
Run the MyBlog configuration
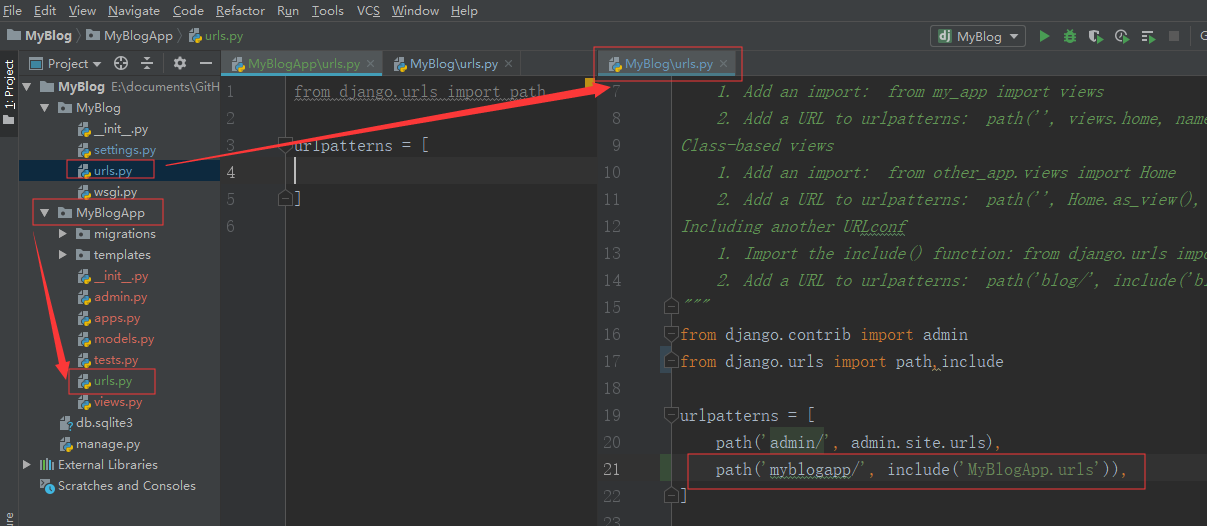click(x=1044, y=36)
